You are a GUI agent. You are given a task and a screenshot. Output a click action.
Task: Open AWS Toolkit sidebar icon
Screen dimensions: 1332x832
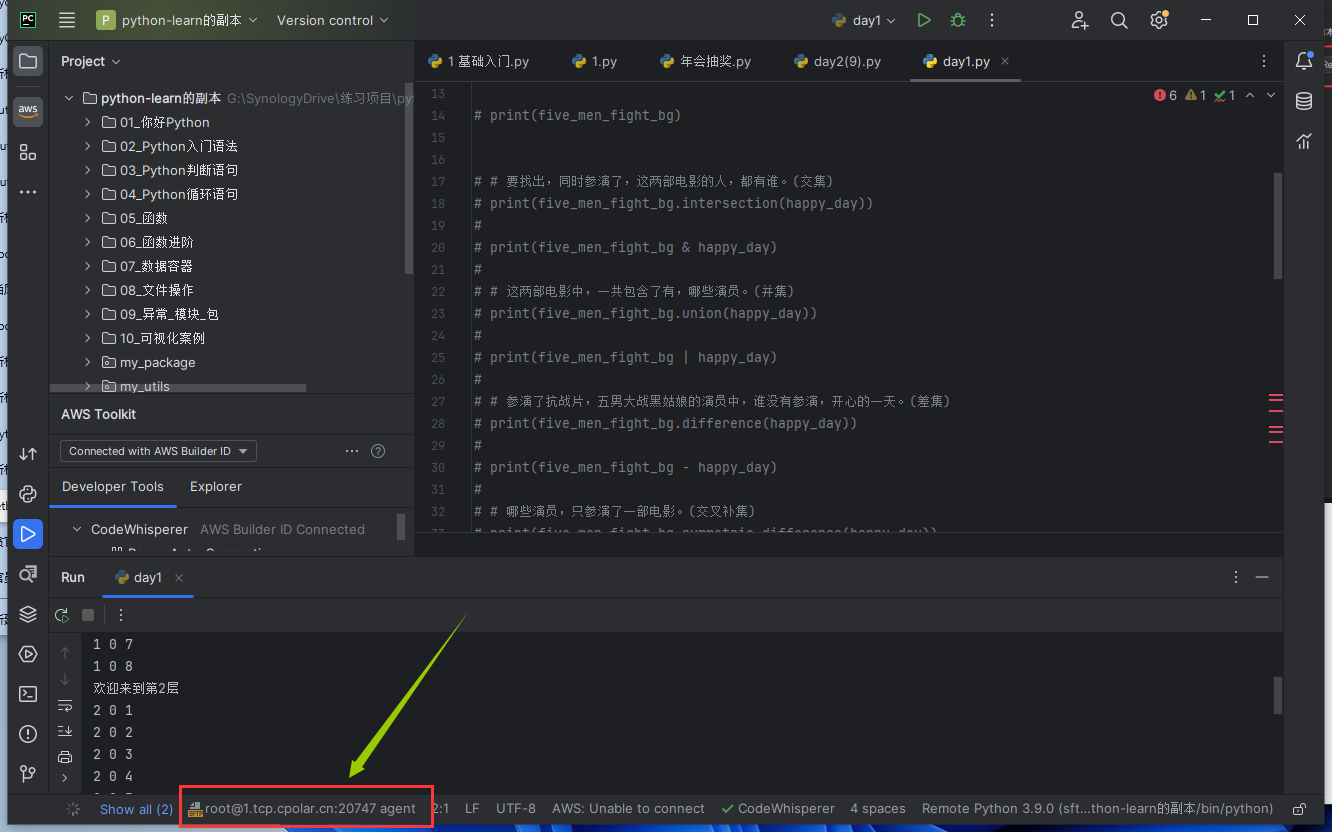(28, 111)
